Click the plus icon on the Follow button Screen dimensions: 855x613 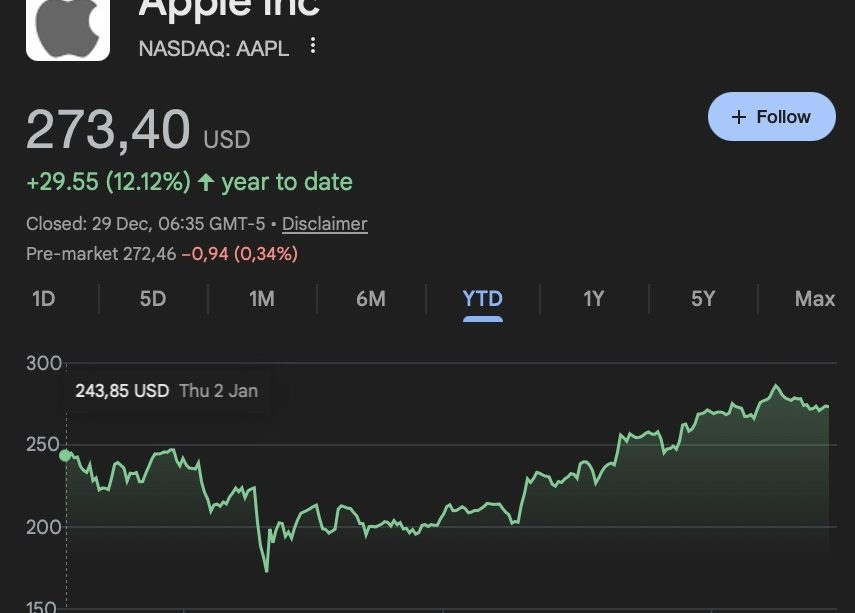point(739,117)
